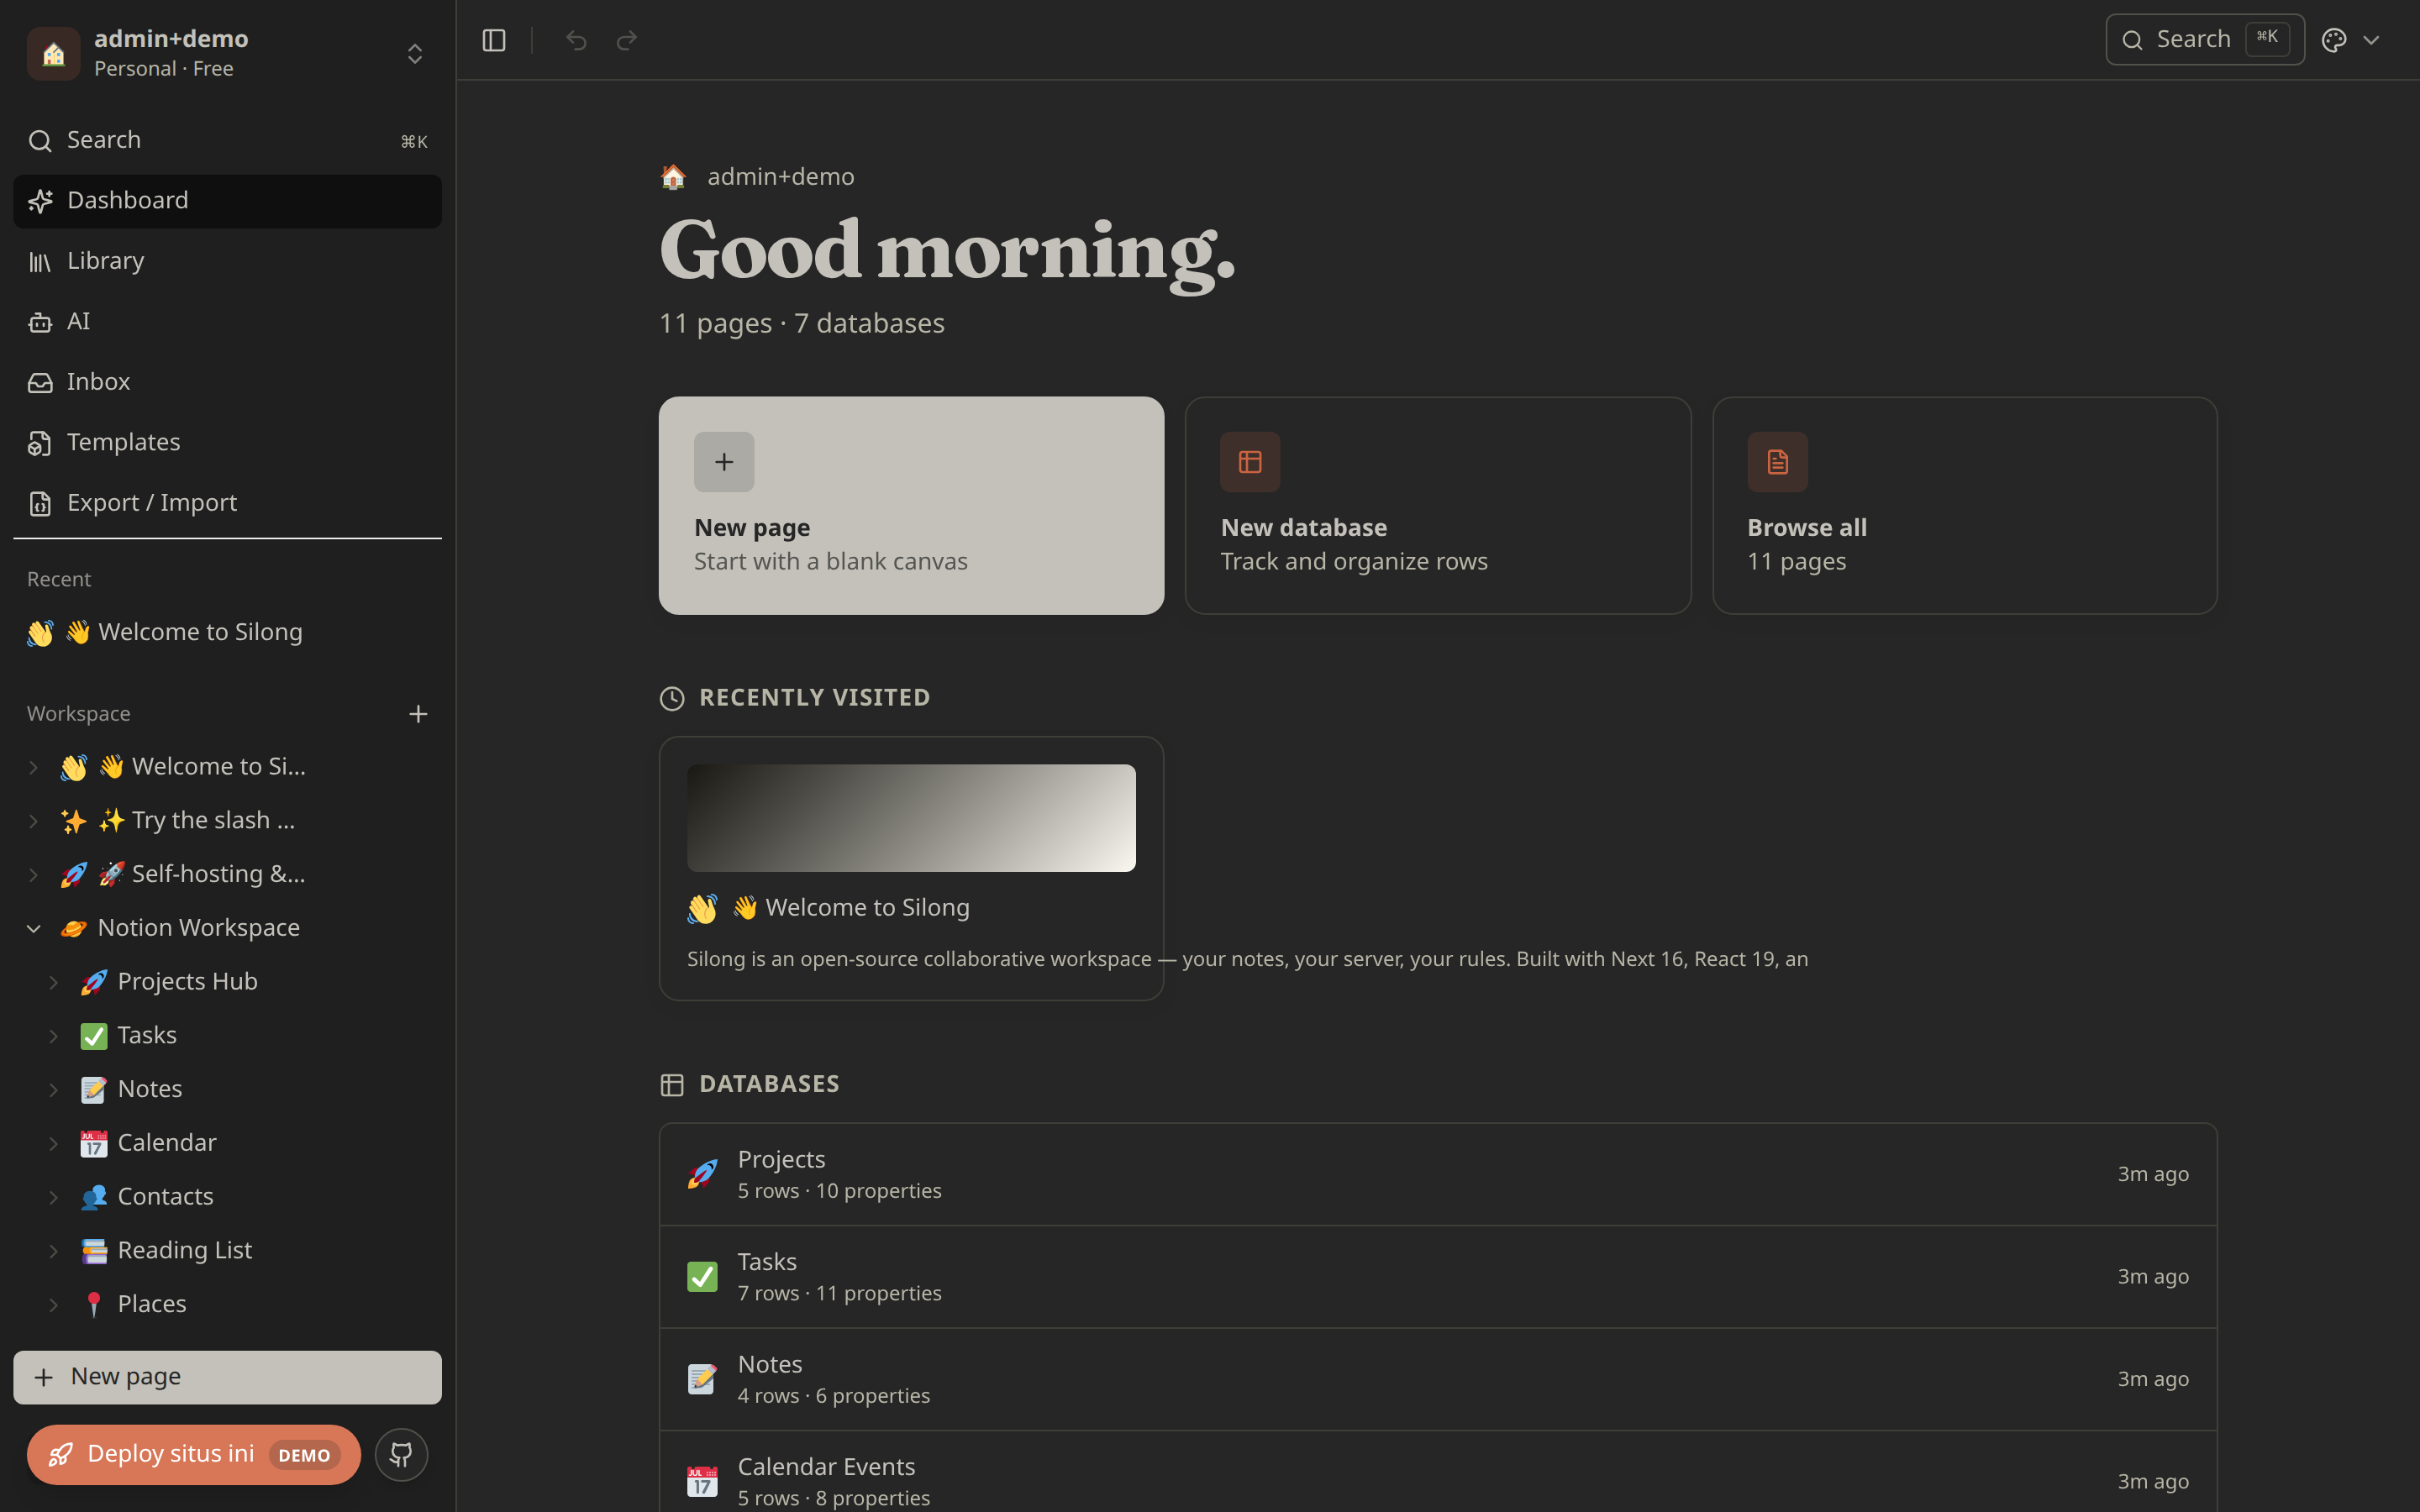Click the Dashboard sparkle icon

pyautogui.click(x=40, y=201)
